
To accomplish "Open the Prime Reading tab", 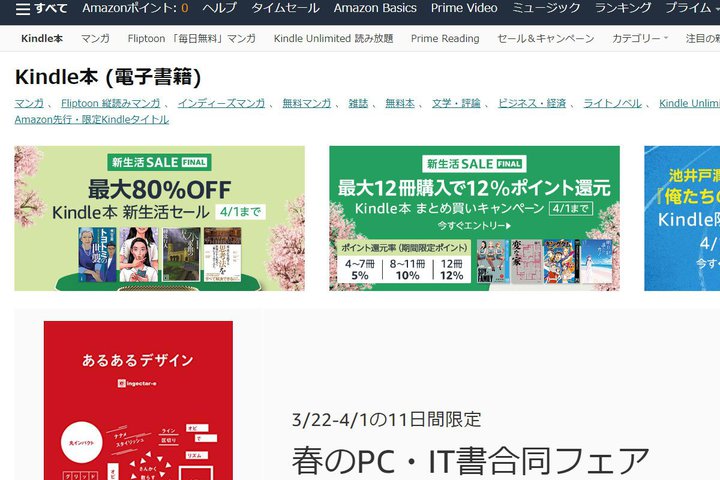I will 445,39.
